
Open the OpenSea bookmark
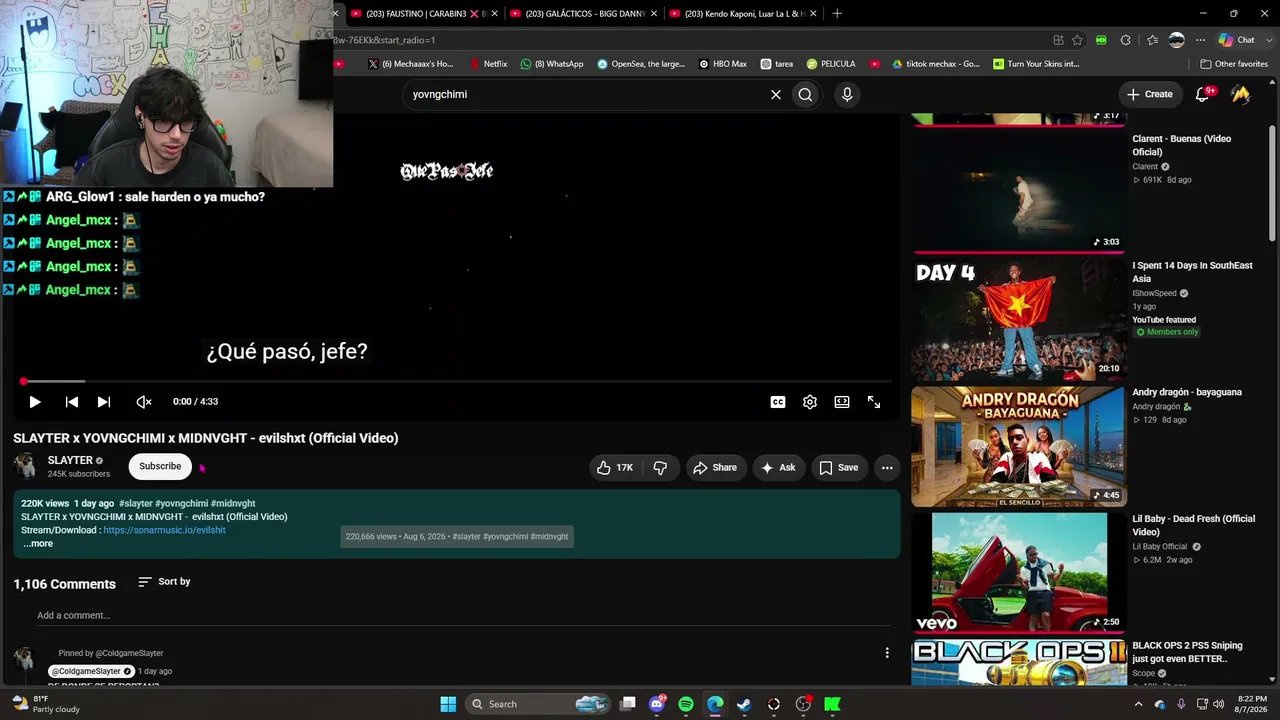click(641, 64)
